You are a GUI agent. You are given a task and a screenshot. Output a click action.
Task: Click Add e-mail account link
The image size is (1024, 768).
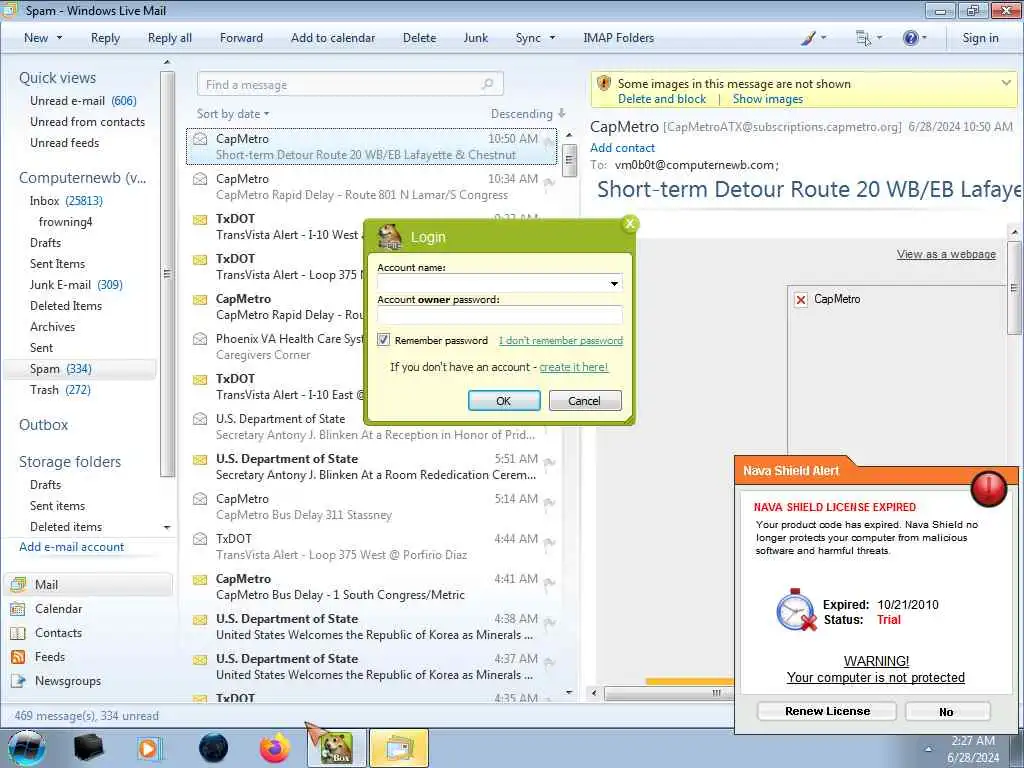click(x=71, y=547)
